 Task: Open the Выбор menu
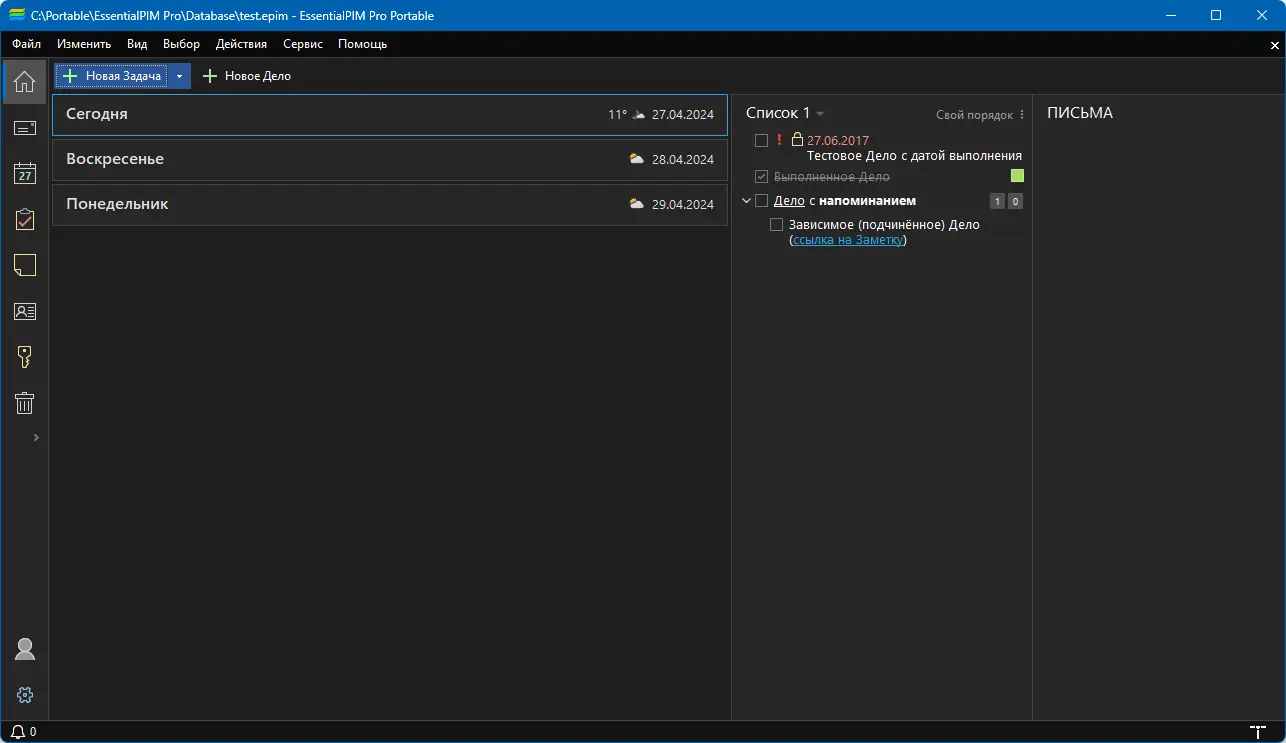pos(181,44)
